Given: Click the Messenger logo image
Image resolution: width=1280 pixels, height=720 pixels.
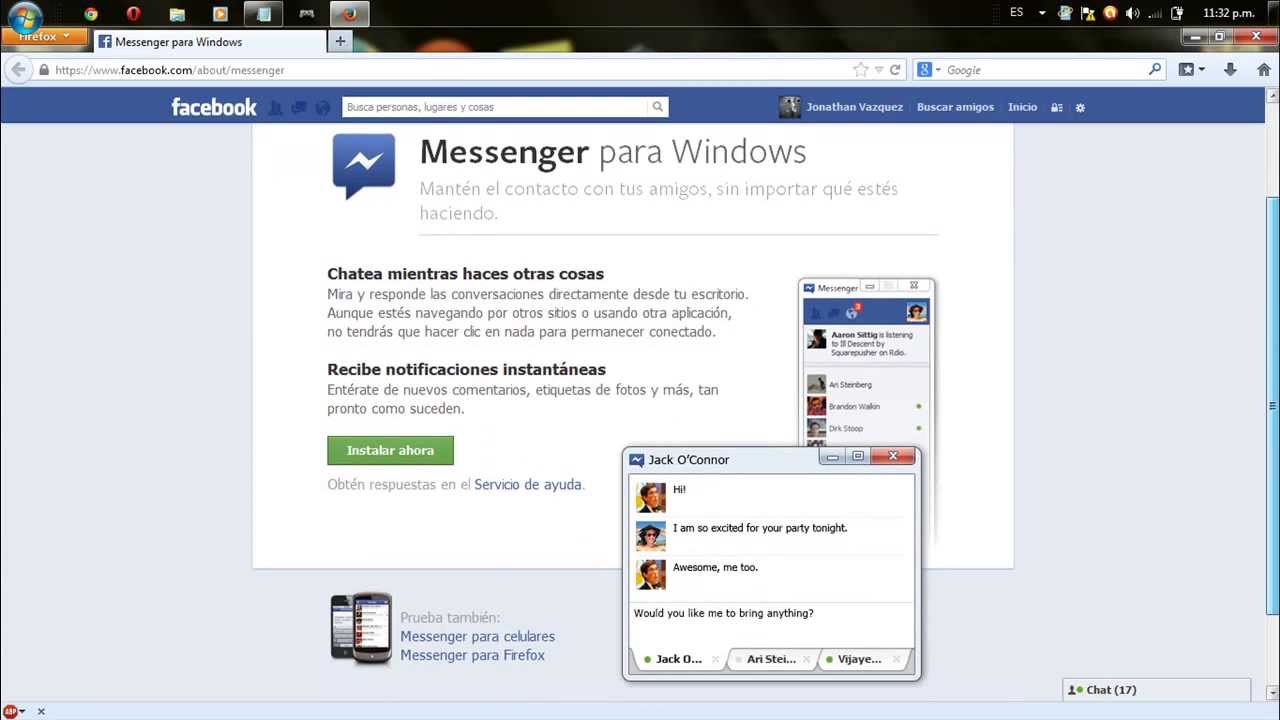Looking at the screenshot, I should [x=364, y=167].
